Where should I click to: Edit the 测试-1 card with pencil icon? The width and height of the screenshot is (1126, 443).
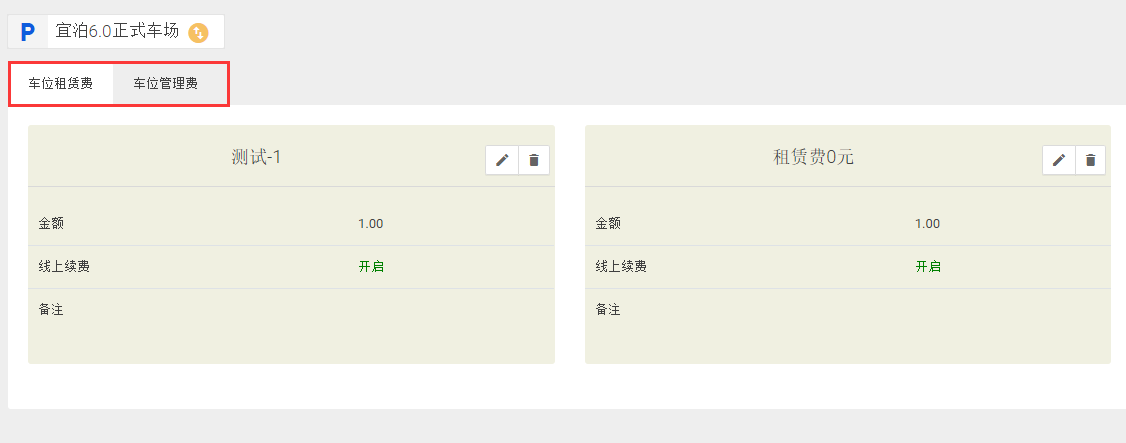[502, 160]
